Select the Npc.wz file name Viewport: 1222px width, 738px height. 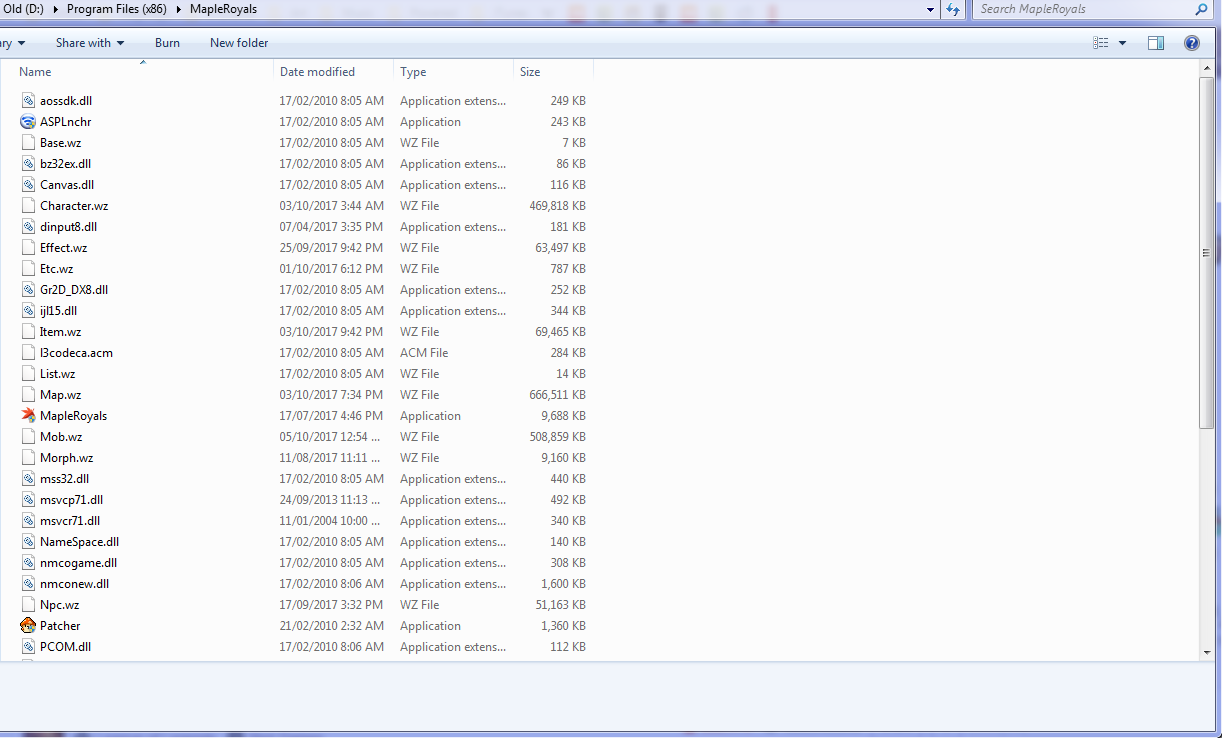pos(59,605)
